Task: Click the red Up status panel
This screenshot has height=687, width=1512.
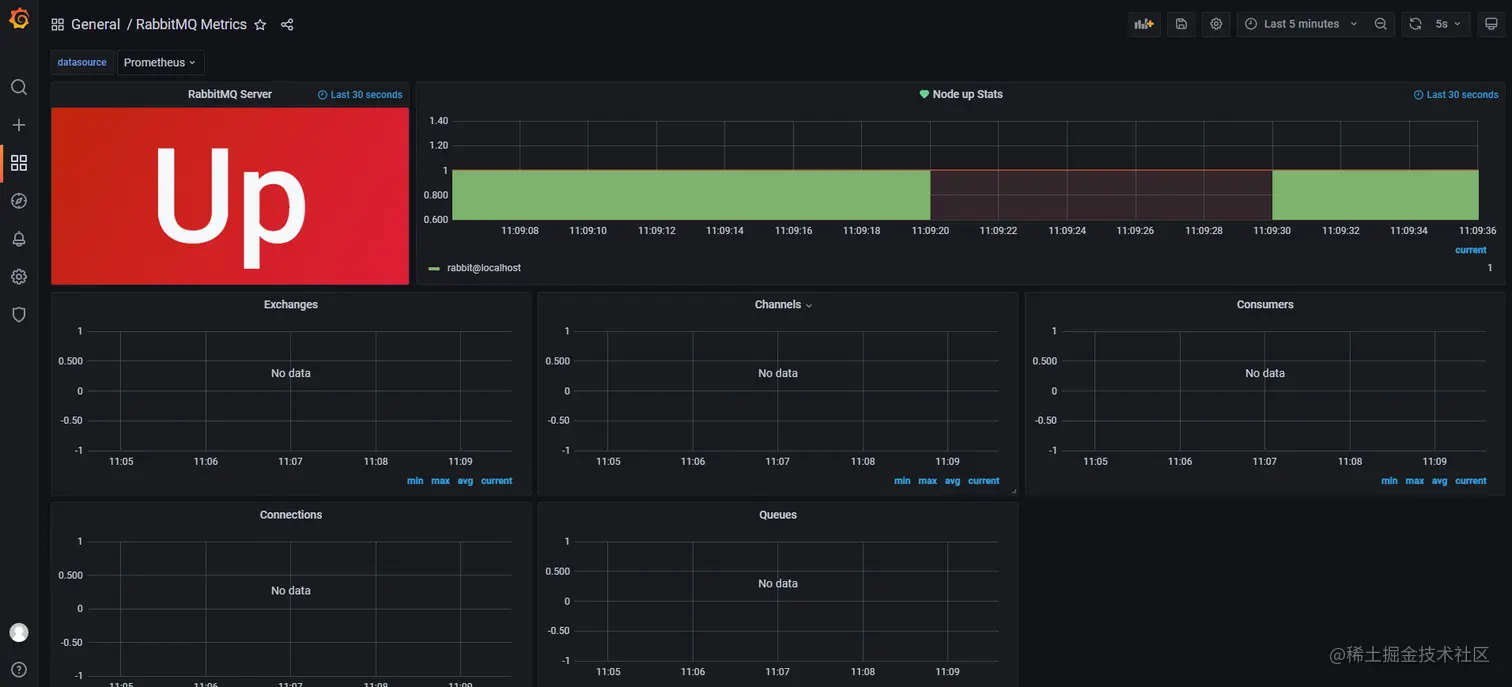Action: (x=230, y=196)
